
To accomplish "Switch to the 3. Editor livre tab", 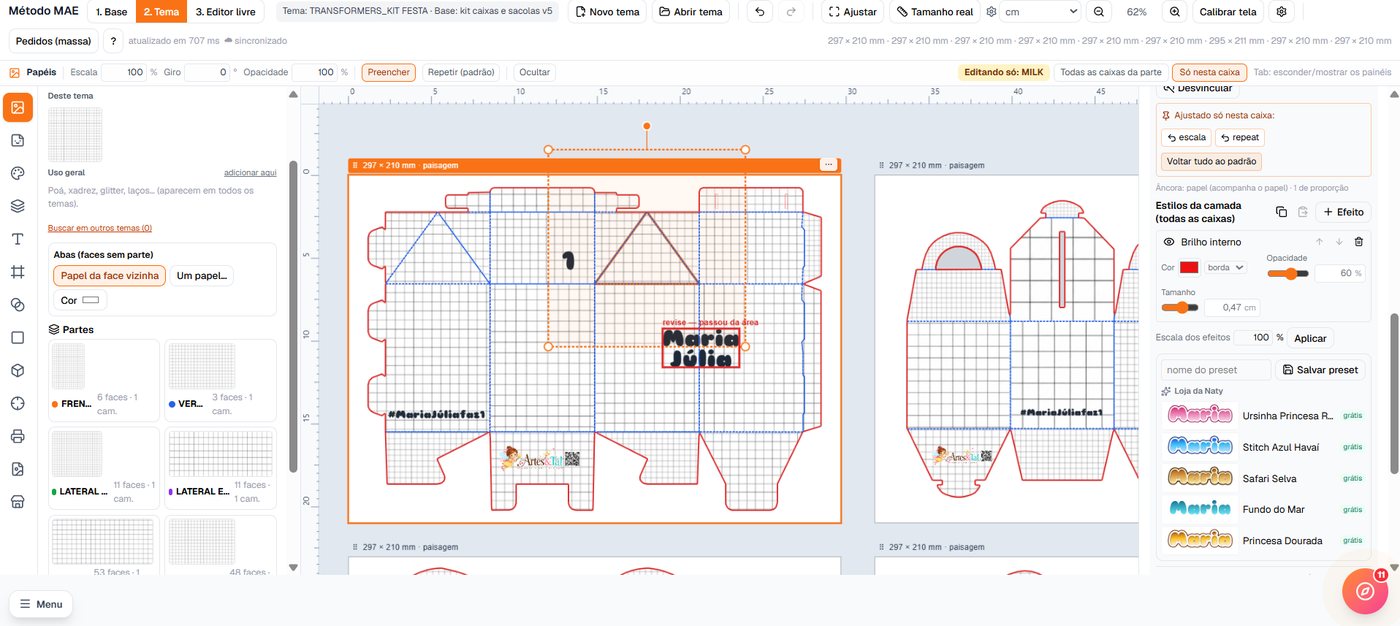I will pos(225,12).
